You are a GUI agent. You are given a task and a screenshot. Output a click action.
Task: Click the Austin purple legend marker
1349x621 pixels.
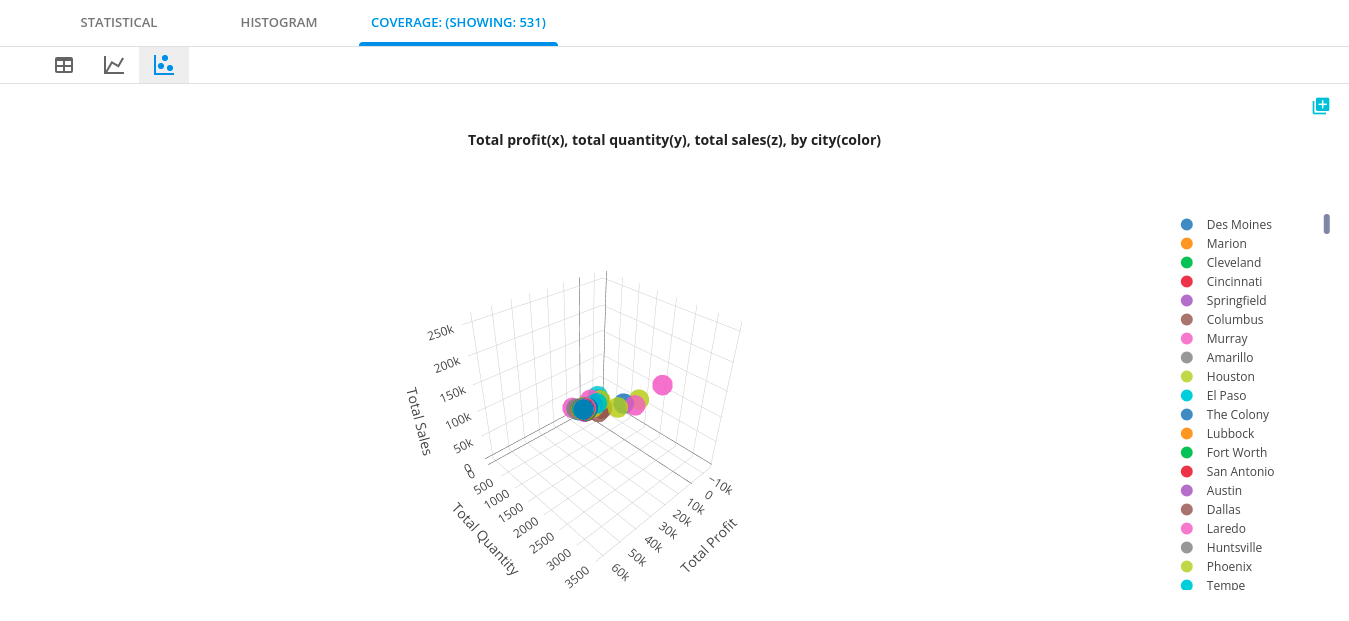(x=1187, y=491)
